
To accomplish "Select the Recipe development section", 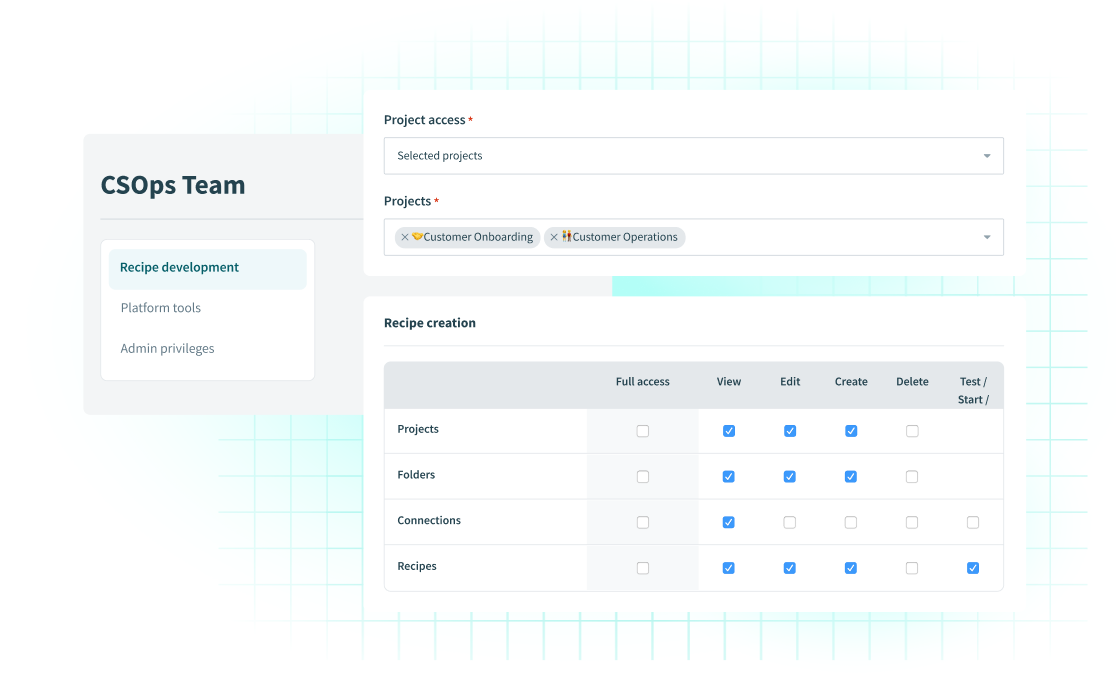I will point(179,267).
